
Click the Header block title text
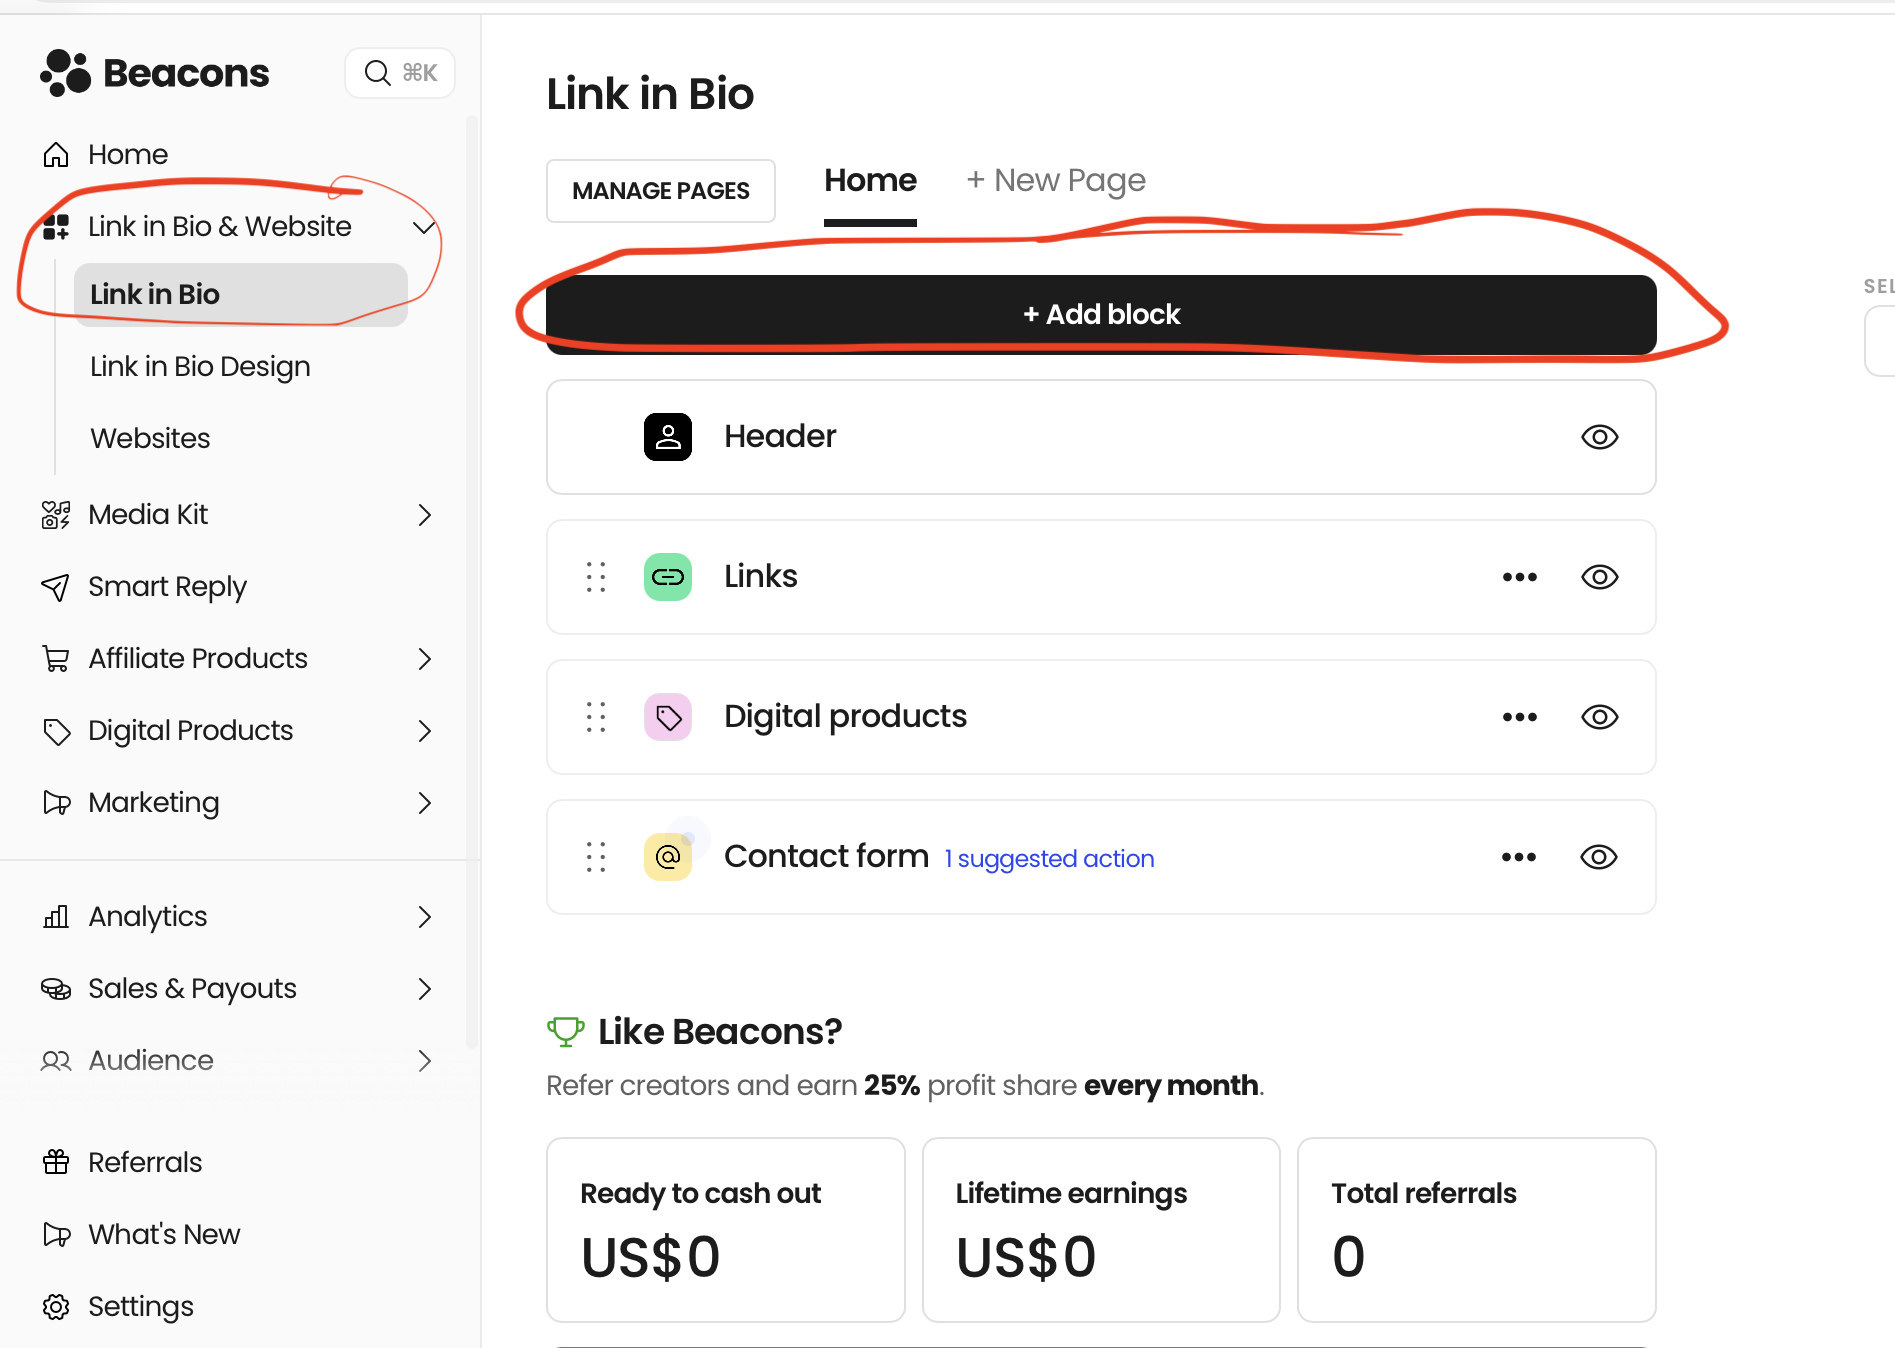point(780,437)
